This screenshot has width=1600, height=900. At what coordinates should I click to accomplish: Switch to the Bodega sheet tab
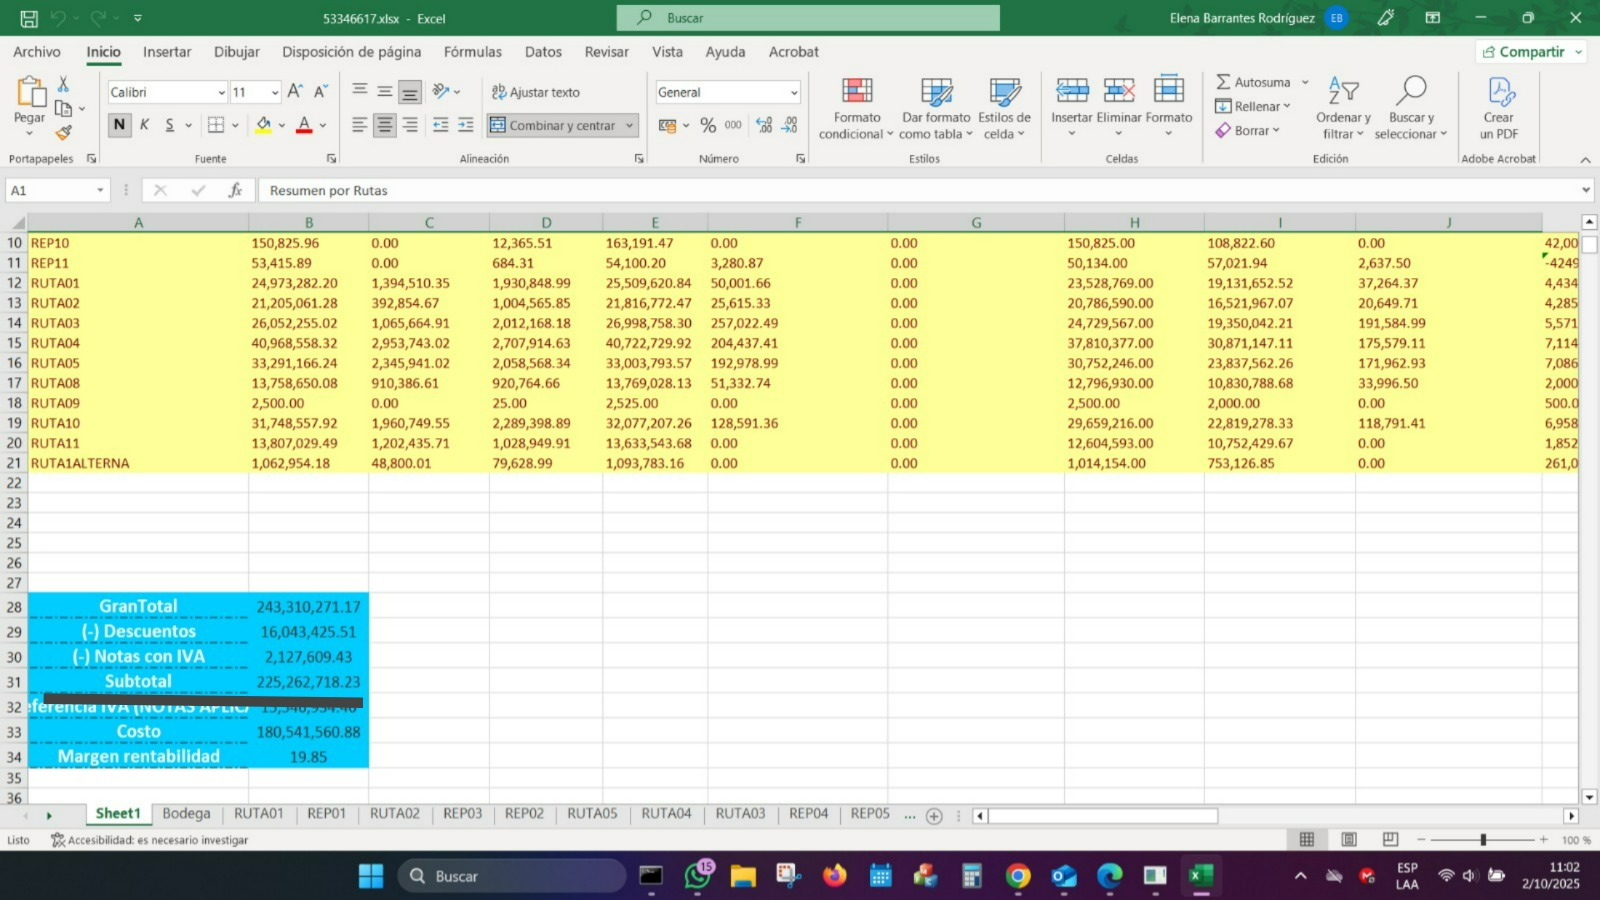pyautogui.click(x=186, y=814)
